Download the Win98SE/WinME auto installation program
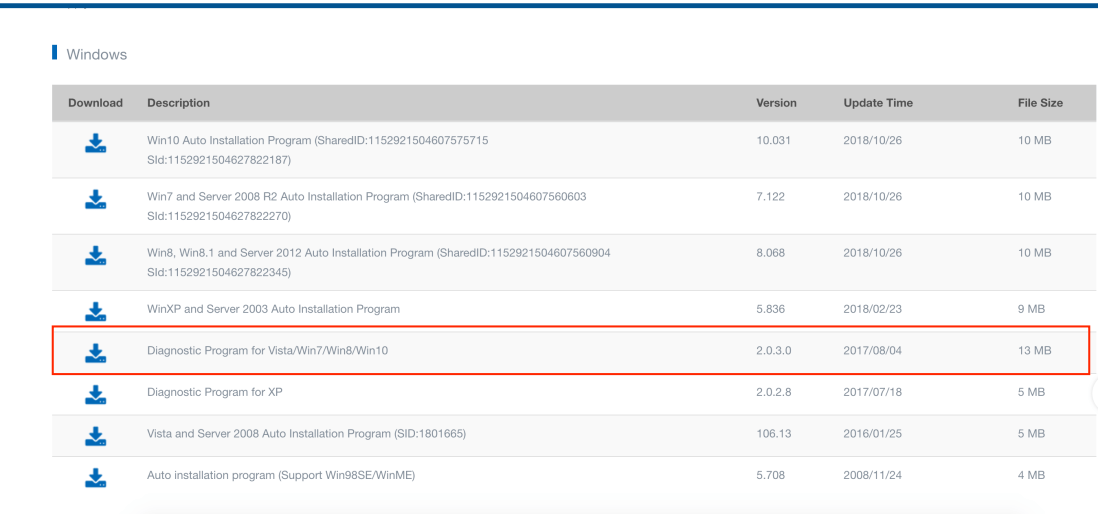Screen dimensions: 1098x514 pyautogui.click(x=95, y=476)
